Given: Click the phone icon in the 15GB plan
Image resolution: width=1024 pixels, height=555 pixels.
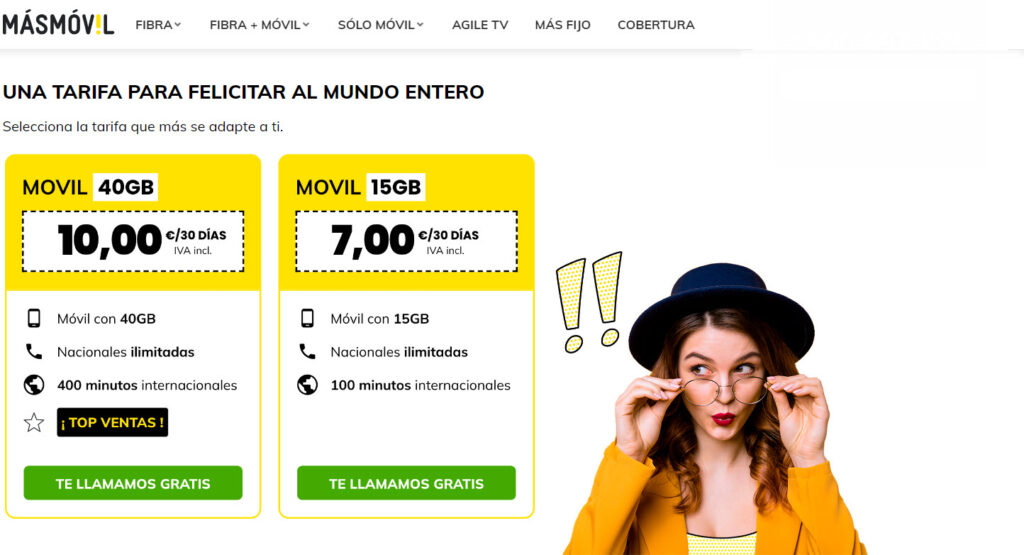Looking at the screenshot, I should [307, 319].
